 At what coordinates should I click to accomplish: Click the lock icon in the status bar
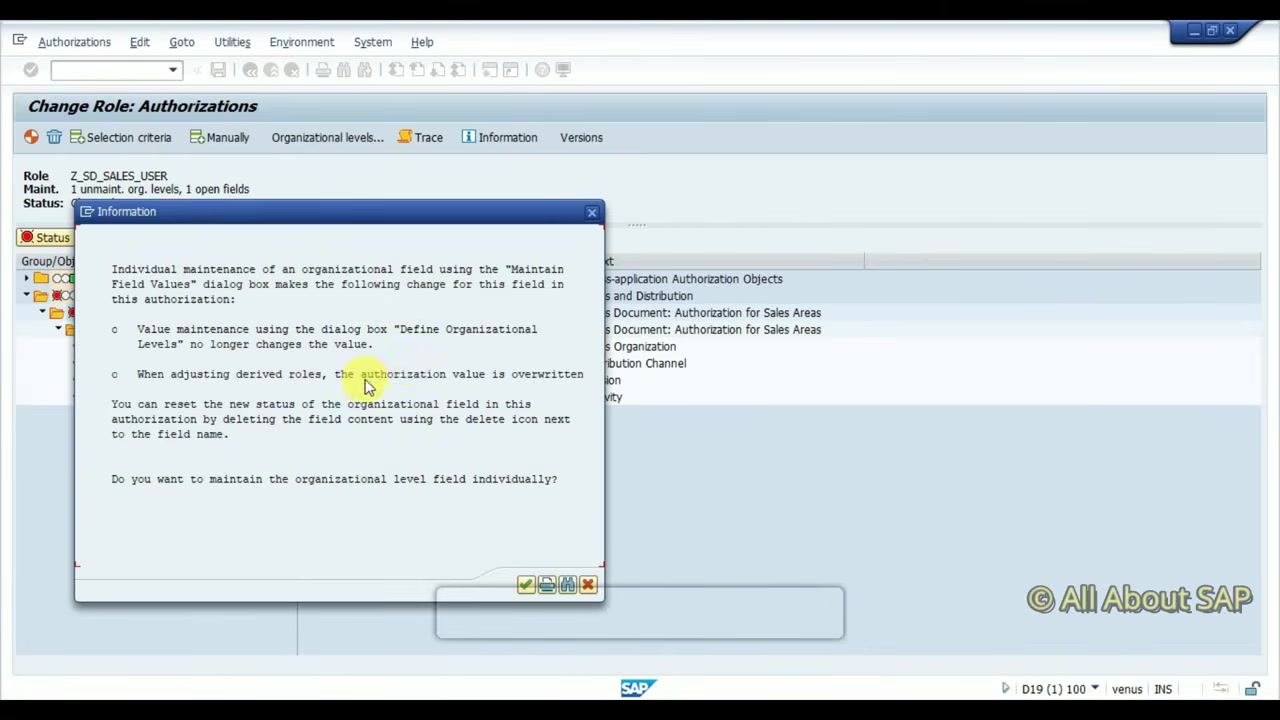[1253, 689]
